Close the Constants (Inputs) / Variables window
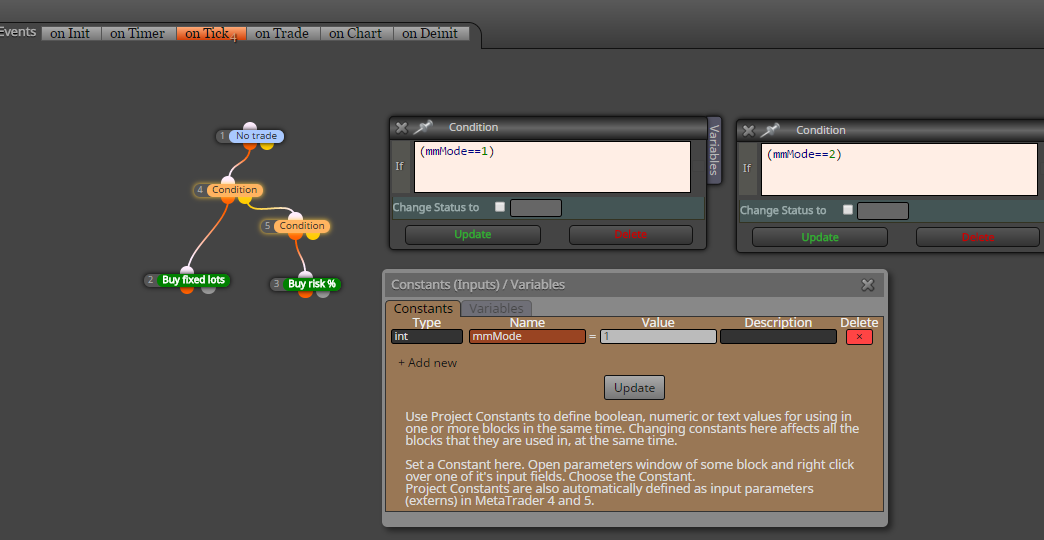This screenshot has width=1044, height=540. [868, 285]
